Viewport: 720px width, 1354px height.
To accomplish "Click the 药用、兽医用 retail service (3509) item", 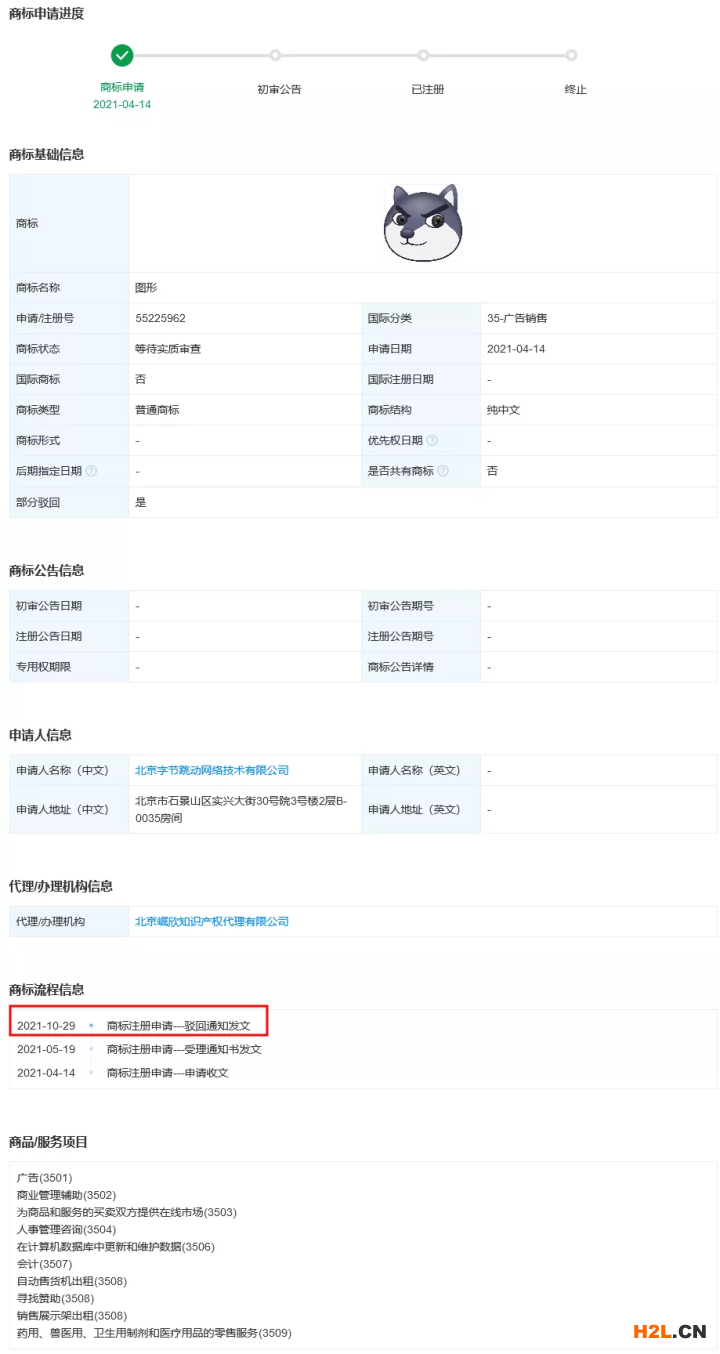I will pos(154,1333).
